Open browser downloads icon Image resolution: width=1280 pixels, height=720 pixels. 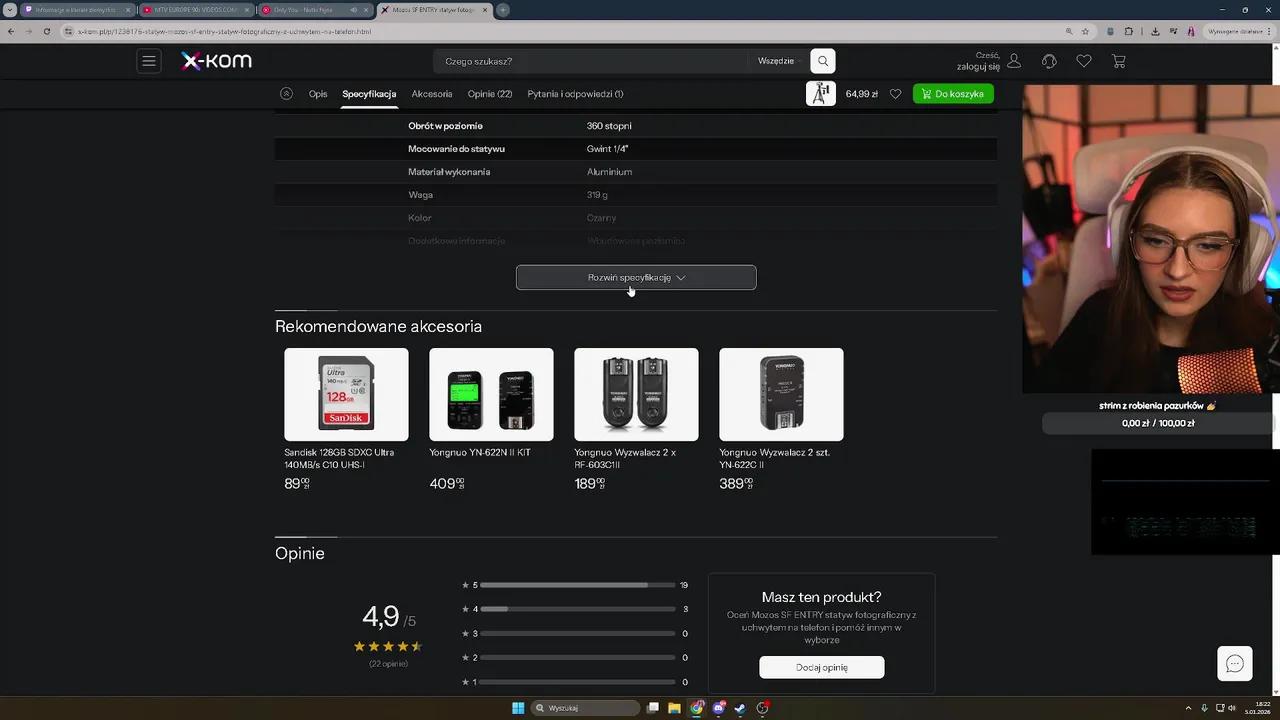(x=1155, y=31)
